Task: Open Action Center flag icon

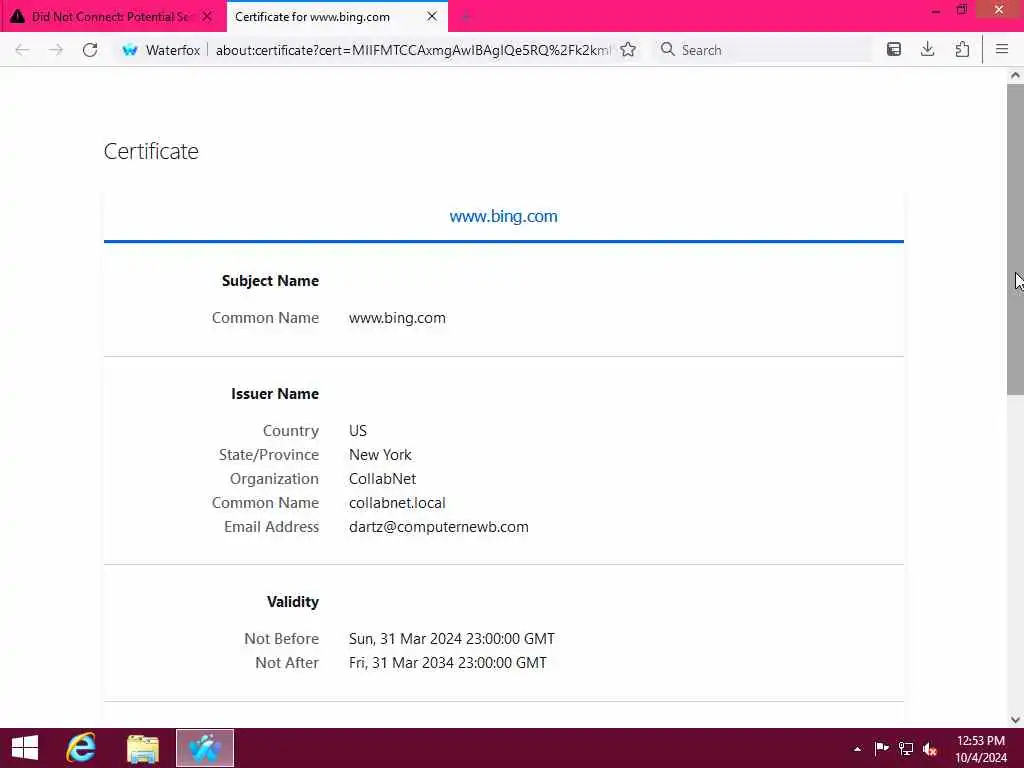Action: pos(882,748)
